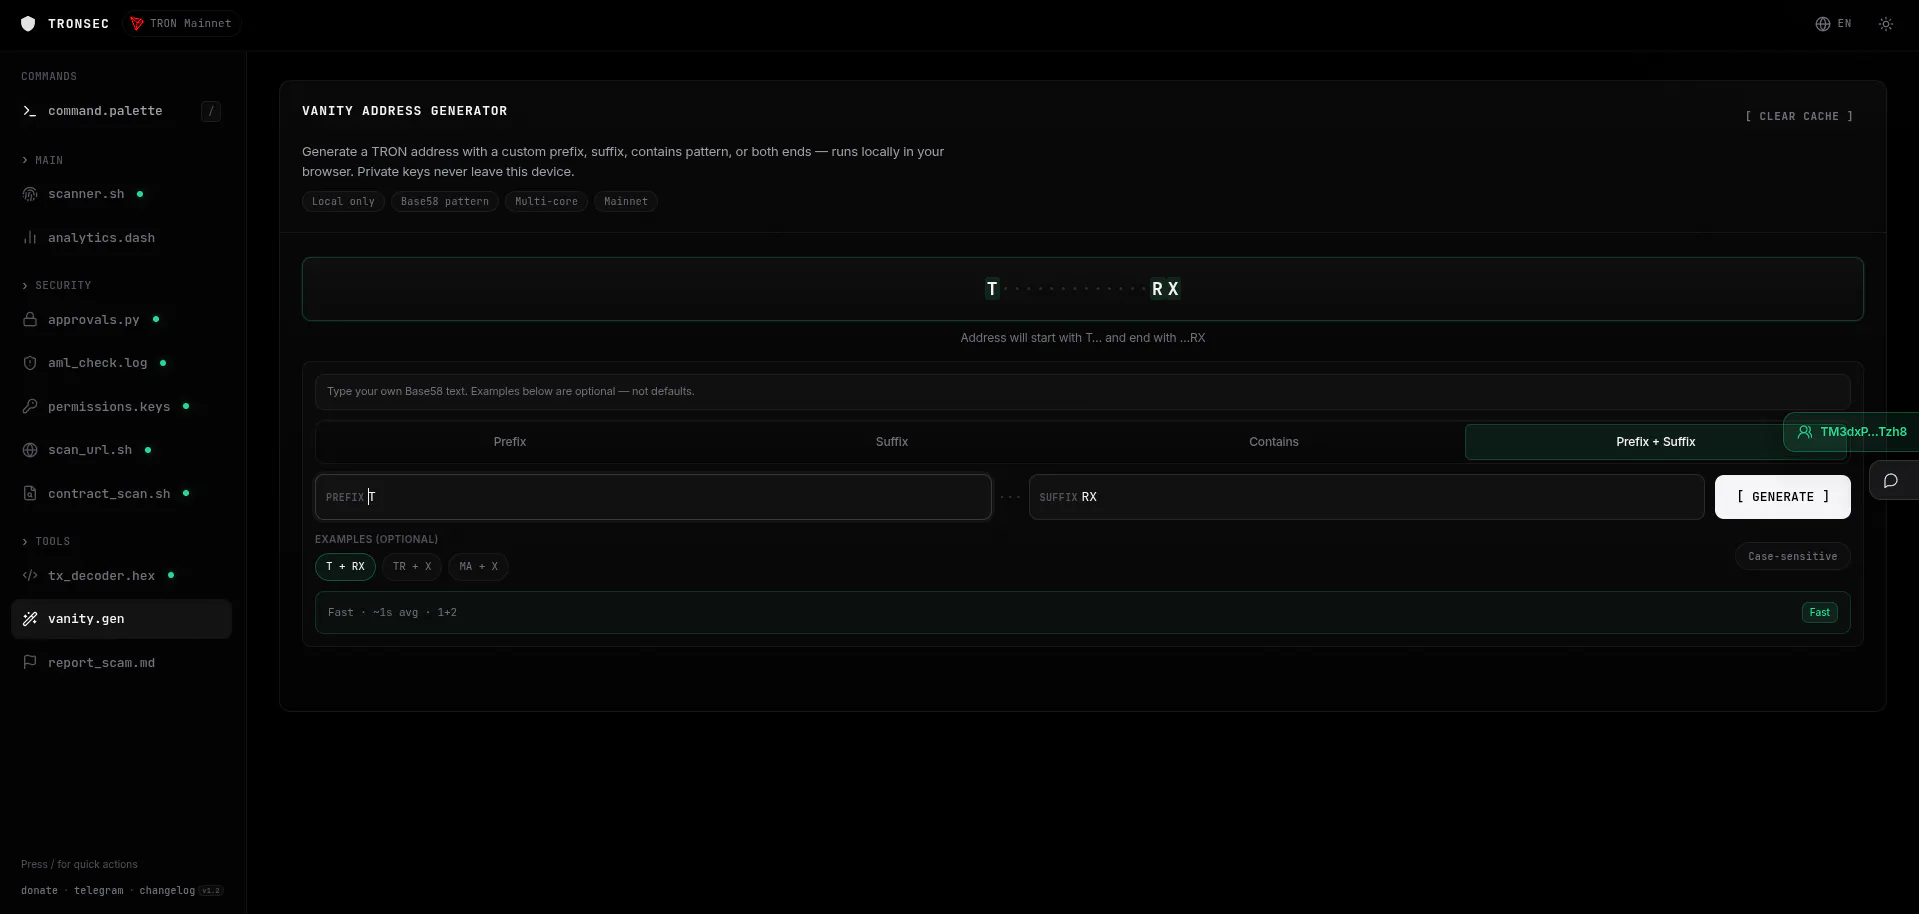The image size is (1919, 914).
Task: Choose the TR + X example chip
Action: point(412,567)
